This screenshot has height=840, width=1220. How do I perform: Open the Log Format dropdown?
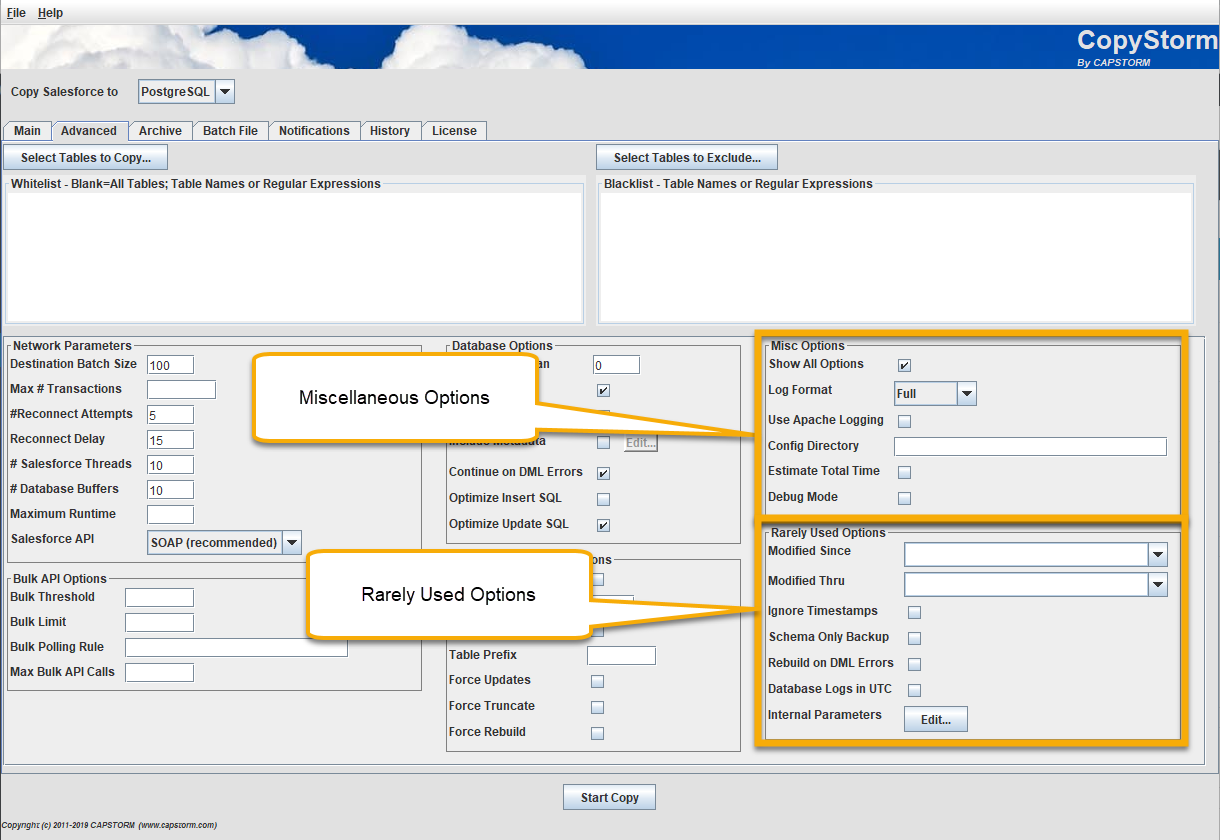click(935, 394)
